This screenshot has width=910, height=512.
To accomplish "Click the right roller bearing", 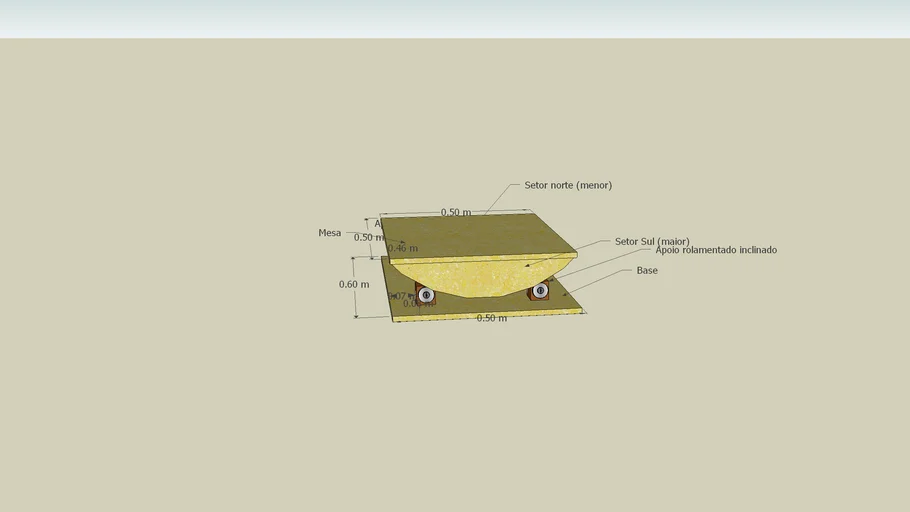I will [540, 291].
